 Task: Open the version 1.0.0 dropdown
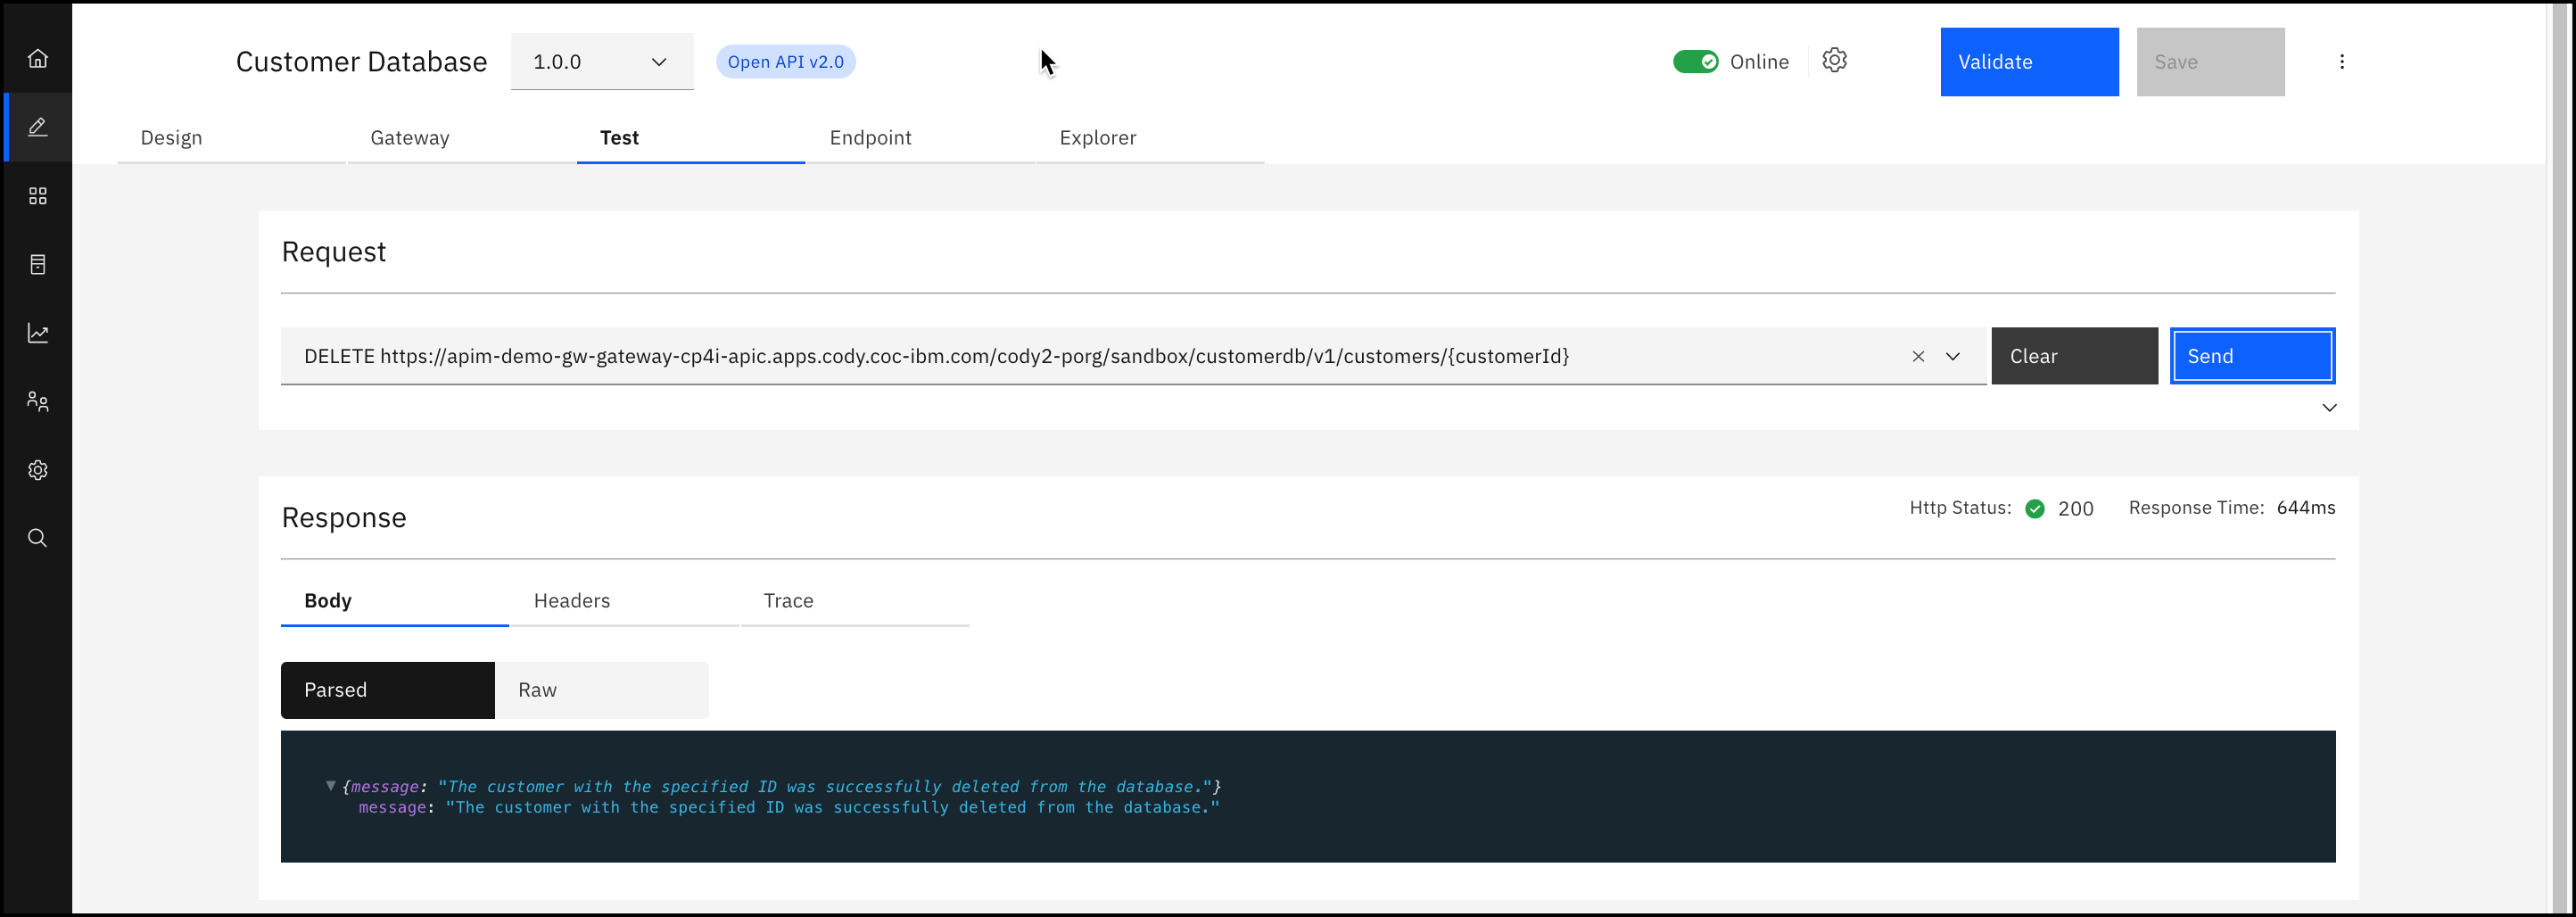[601, 61]
